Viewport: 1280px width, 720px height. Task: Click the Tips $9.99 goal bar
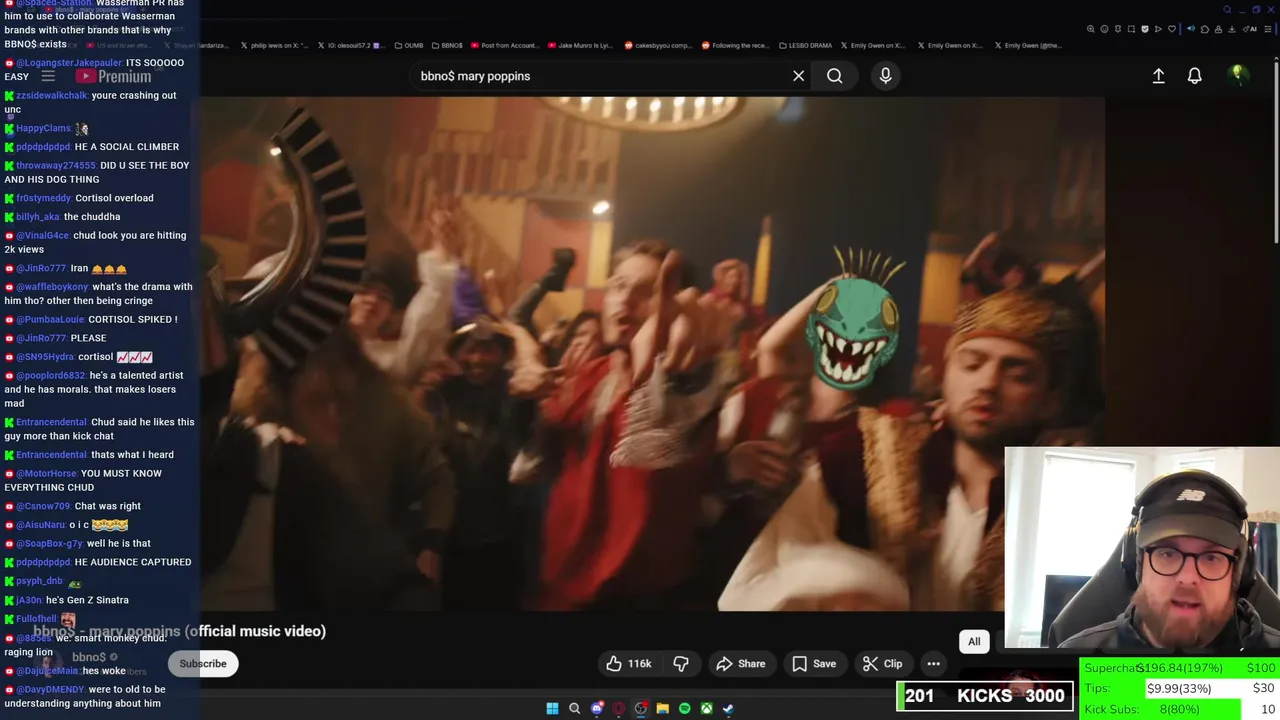1180,688
